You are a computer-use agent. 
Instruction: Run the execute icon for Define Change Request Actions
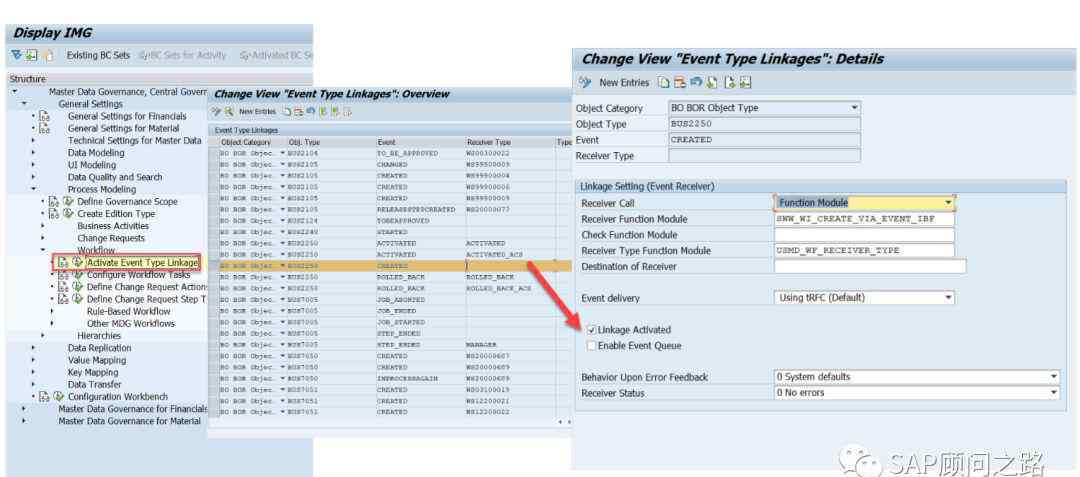pyautogui.click(x=77, y=286)
